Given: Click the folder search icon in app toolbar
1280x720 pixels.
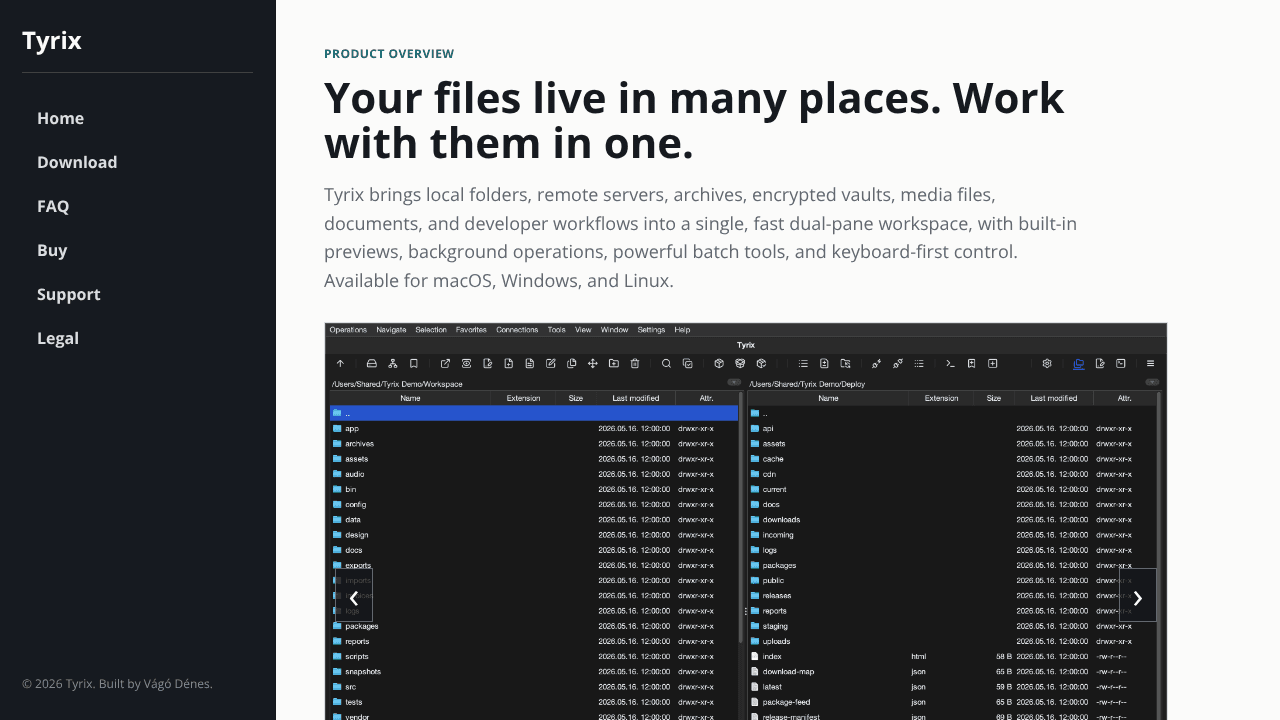Looking at the screenshot, I should [x=845, y=364].
